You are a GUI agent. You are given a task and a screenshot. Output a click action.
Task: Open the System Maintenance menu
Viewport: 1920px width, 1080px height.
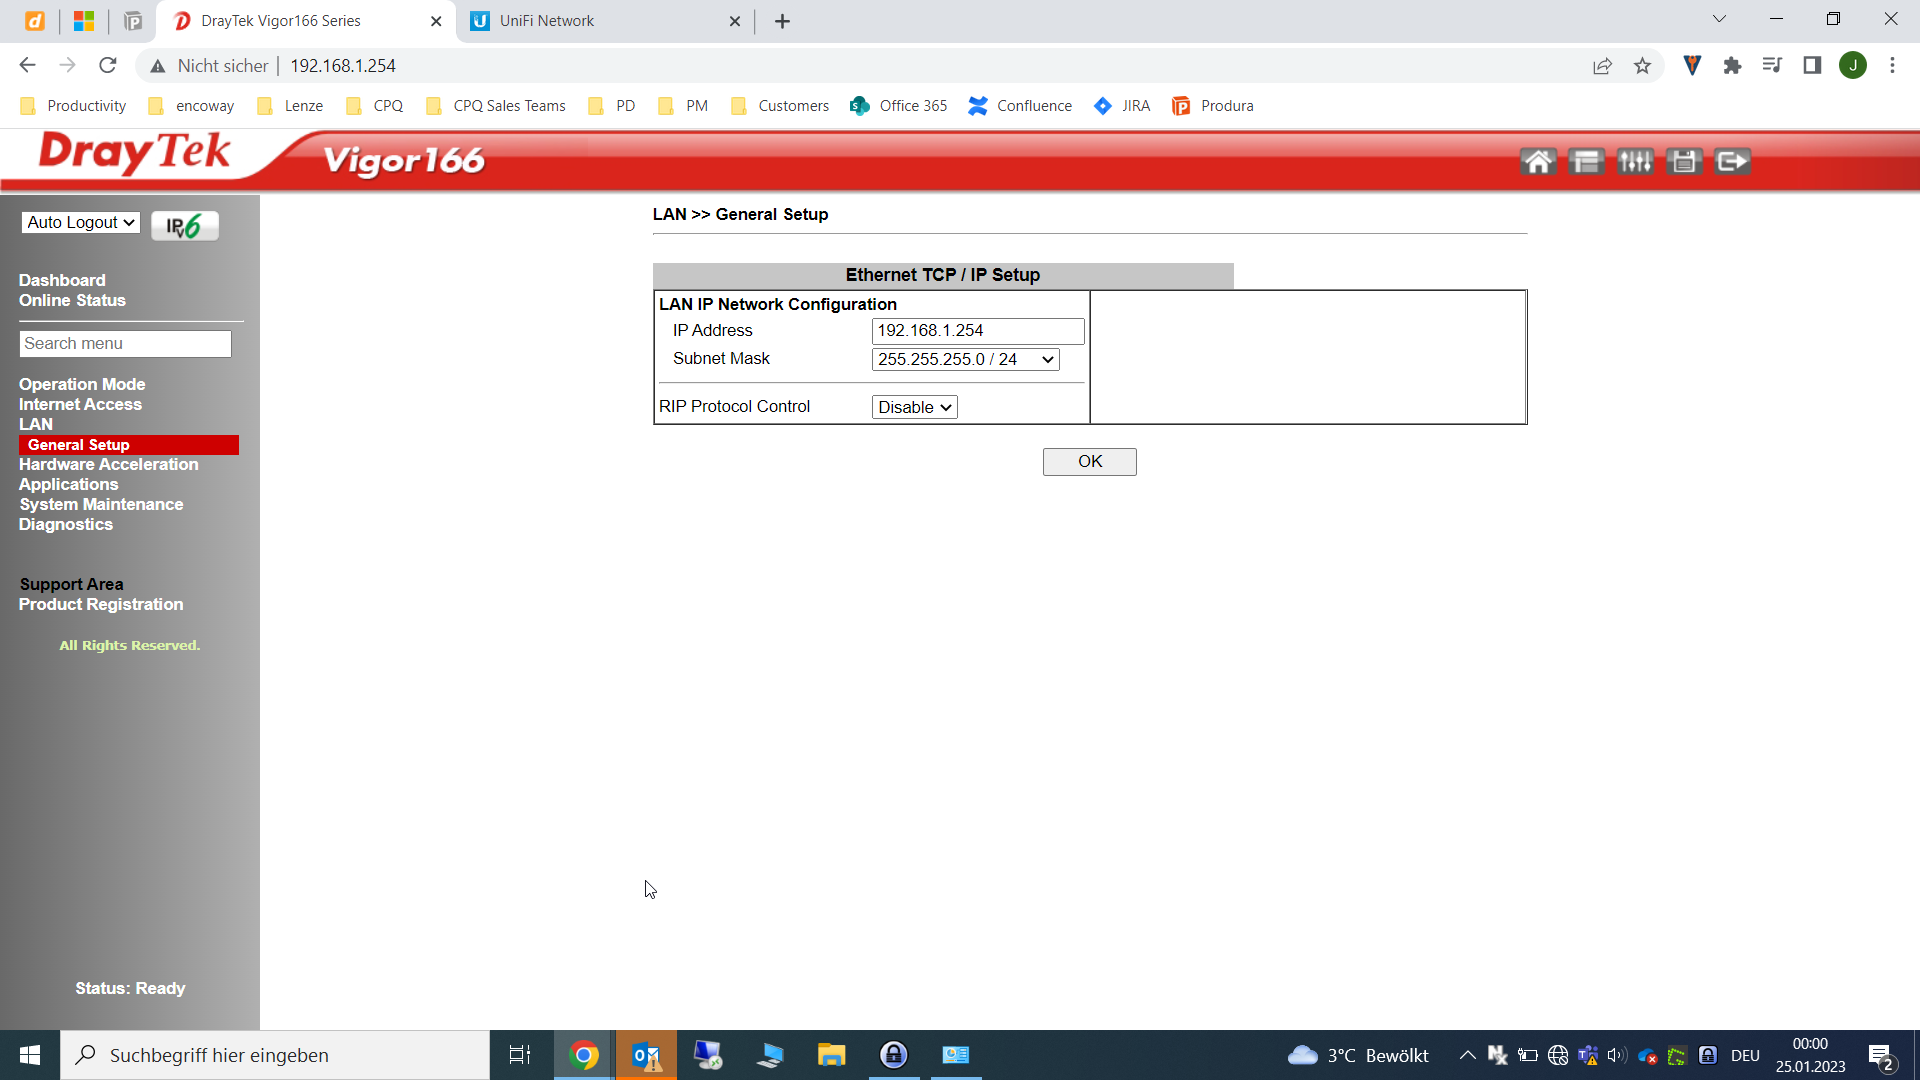(x=101, y=504)
